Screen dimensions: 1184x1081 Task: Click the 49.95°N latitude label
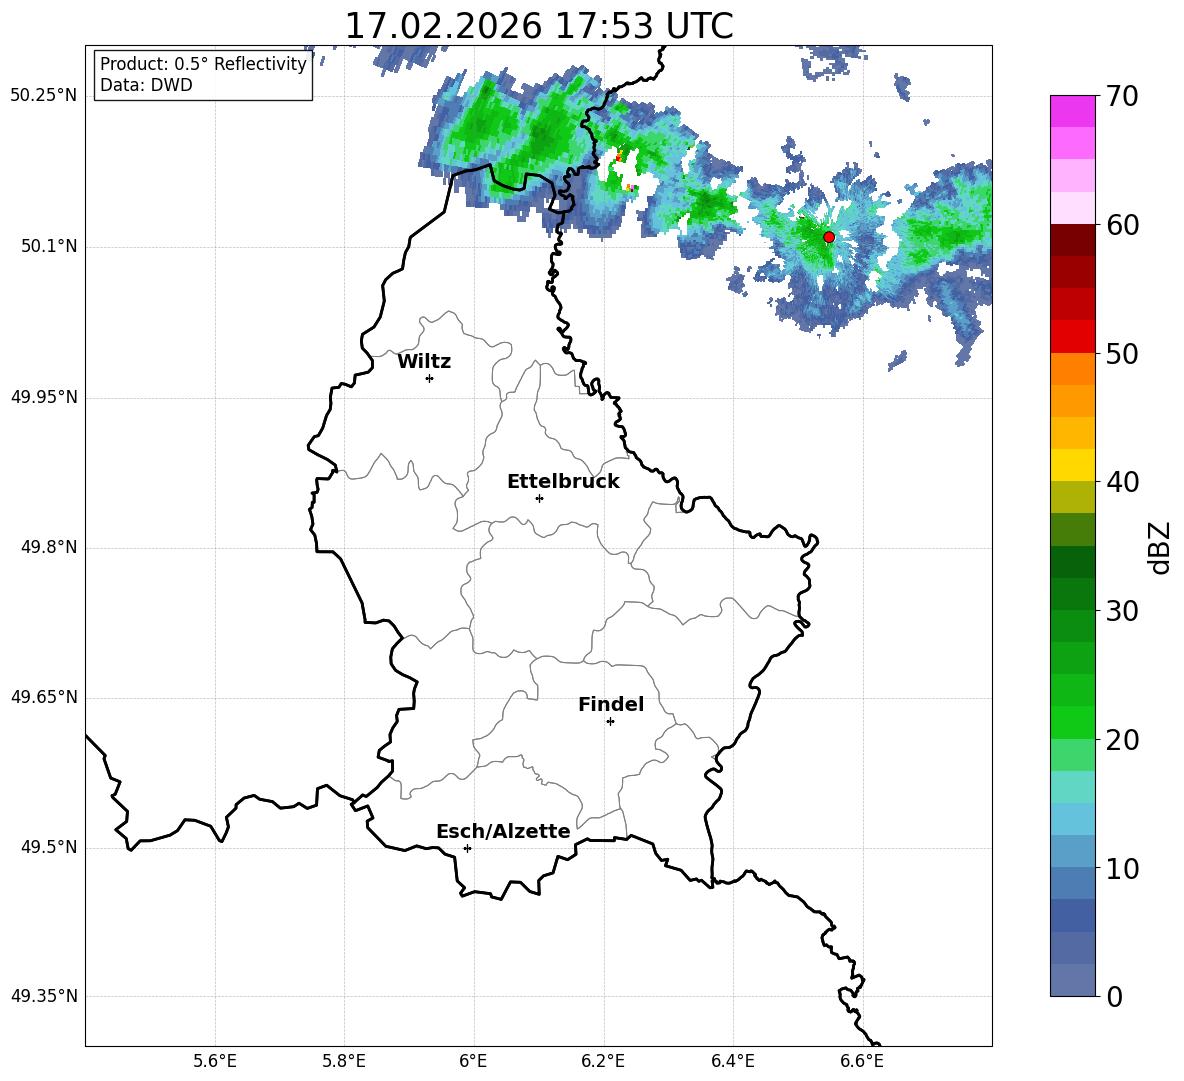coord(43,397)
